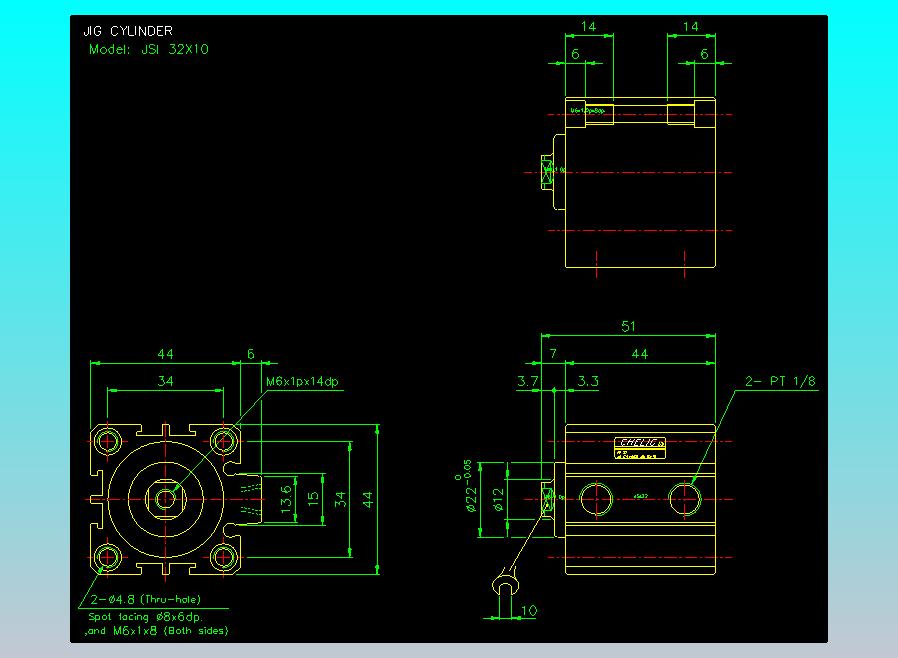Select the "51" overall length dimension

[628, 326]
